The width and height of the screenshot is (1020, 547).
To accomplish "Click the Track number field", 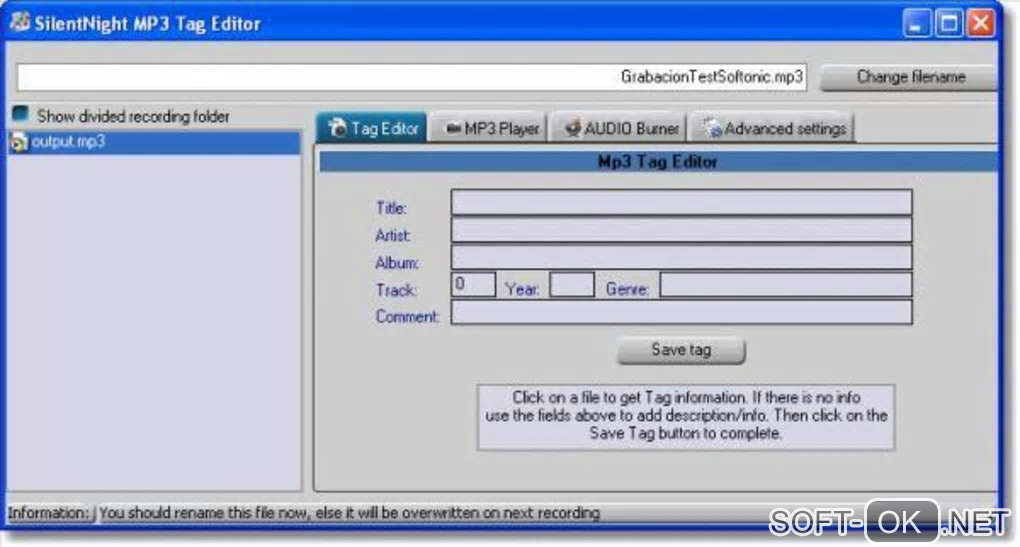I will (x=473, y=285).
